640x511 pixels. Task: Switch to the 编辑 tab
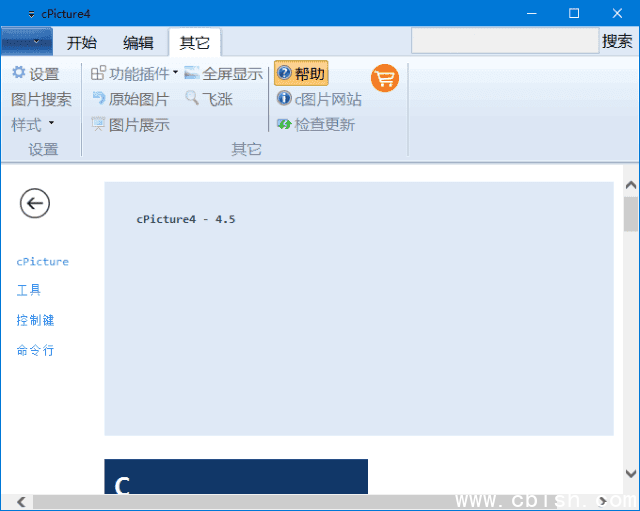[138, 42]
